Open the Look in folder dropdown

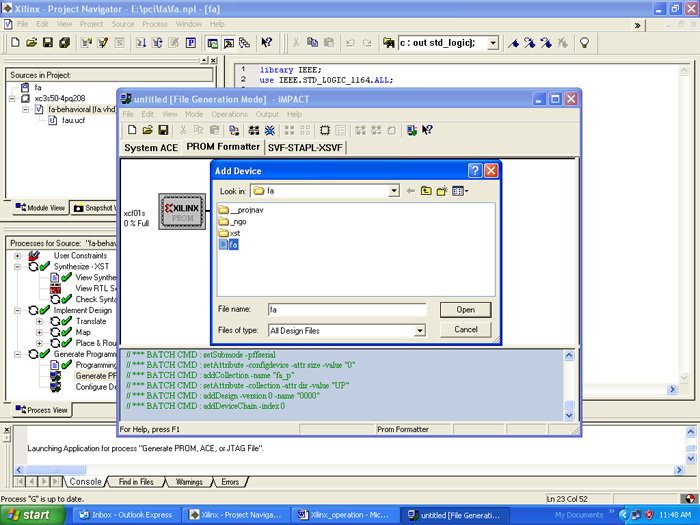(393, 191)
